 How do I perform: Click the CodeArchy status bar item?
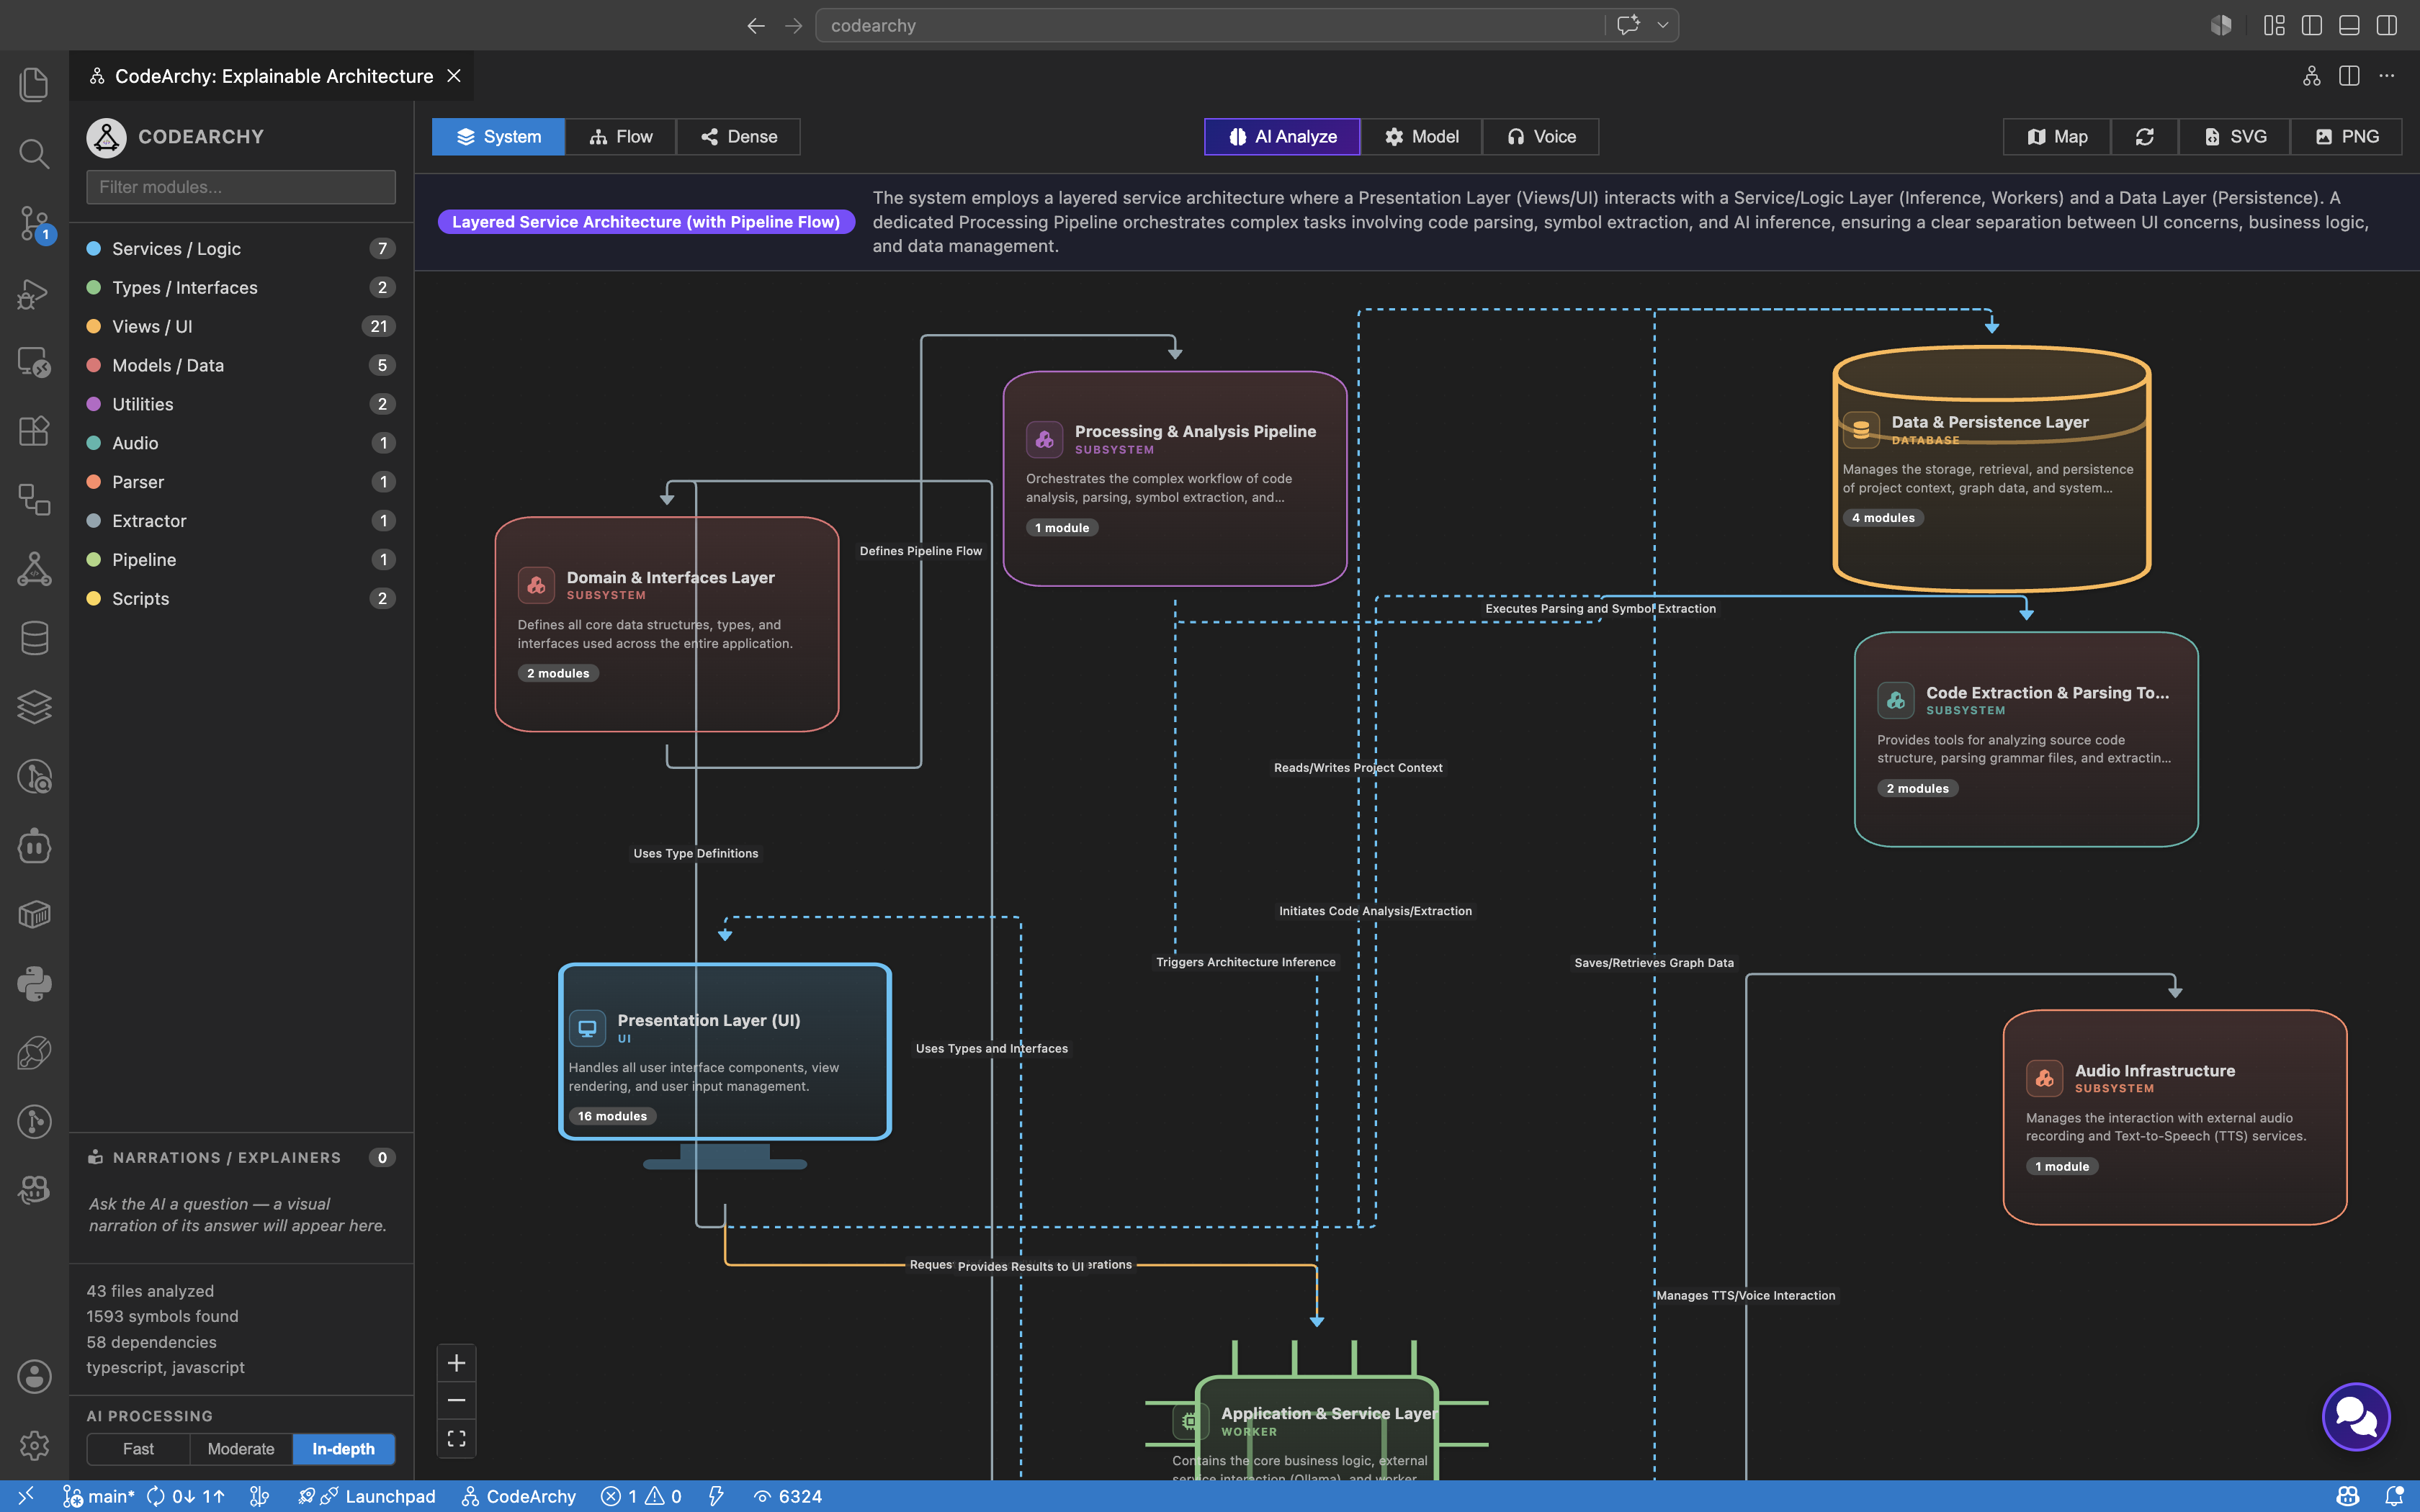[x=519, y=1496]
